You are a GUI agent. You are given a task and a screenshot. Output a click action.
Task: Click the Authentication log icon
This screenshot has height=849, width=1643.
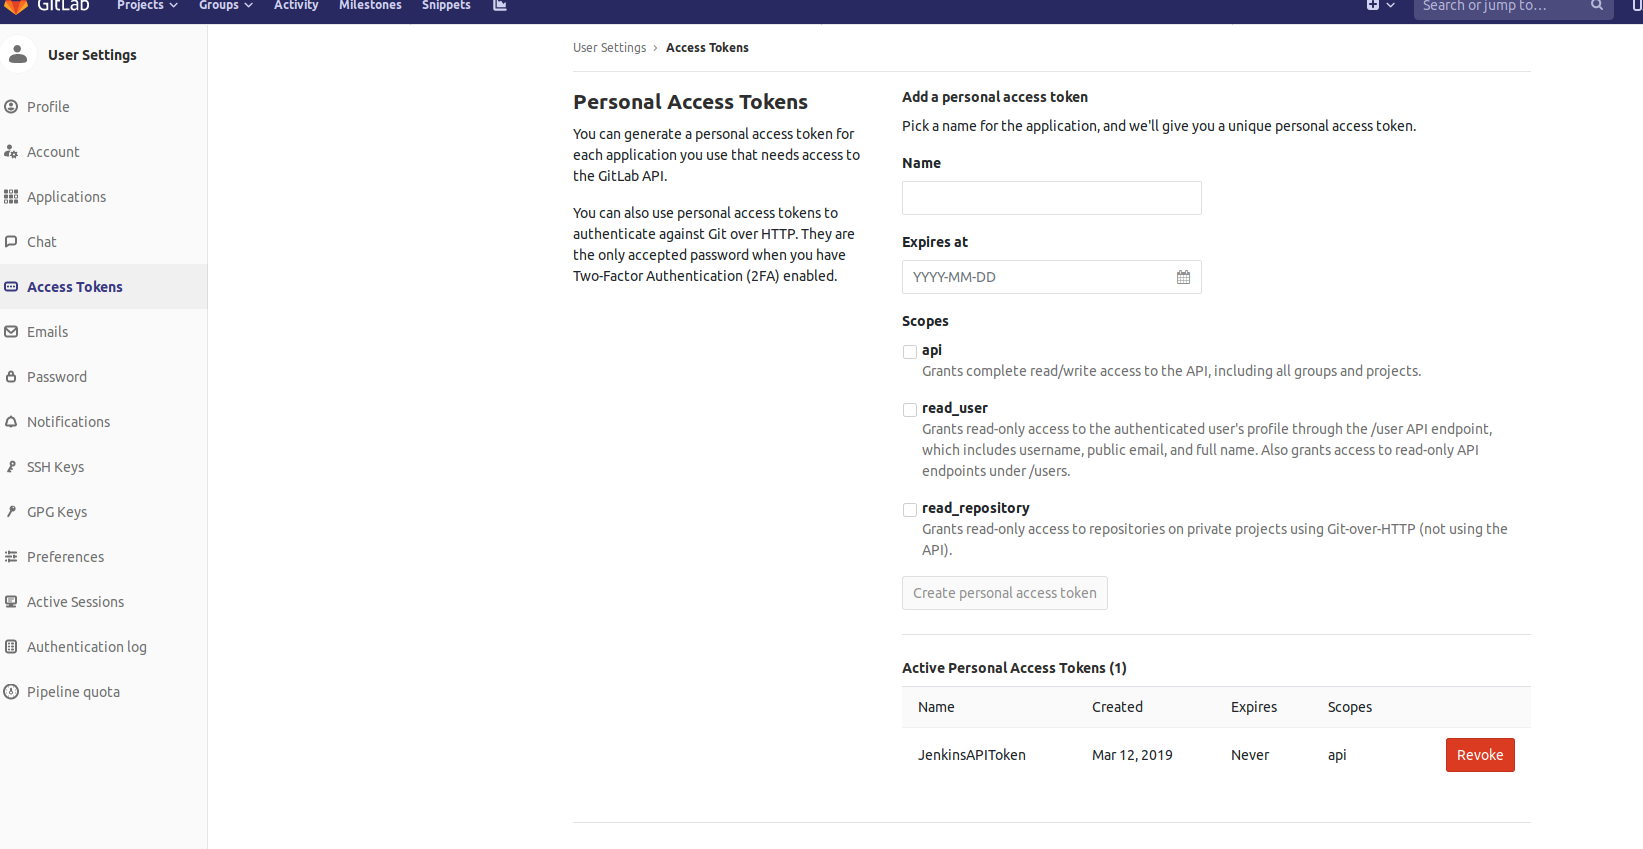tap(11, 647)
